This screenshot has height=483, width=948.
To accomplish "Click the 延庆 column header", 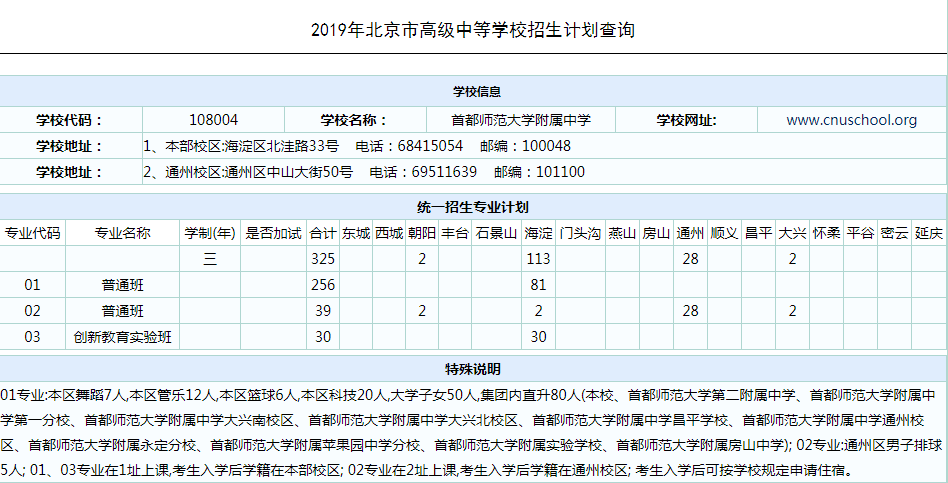I will [x=929, y=233].
